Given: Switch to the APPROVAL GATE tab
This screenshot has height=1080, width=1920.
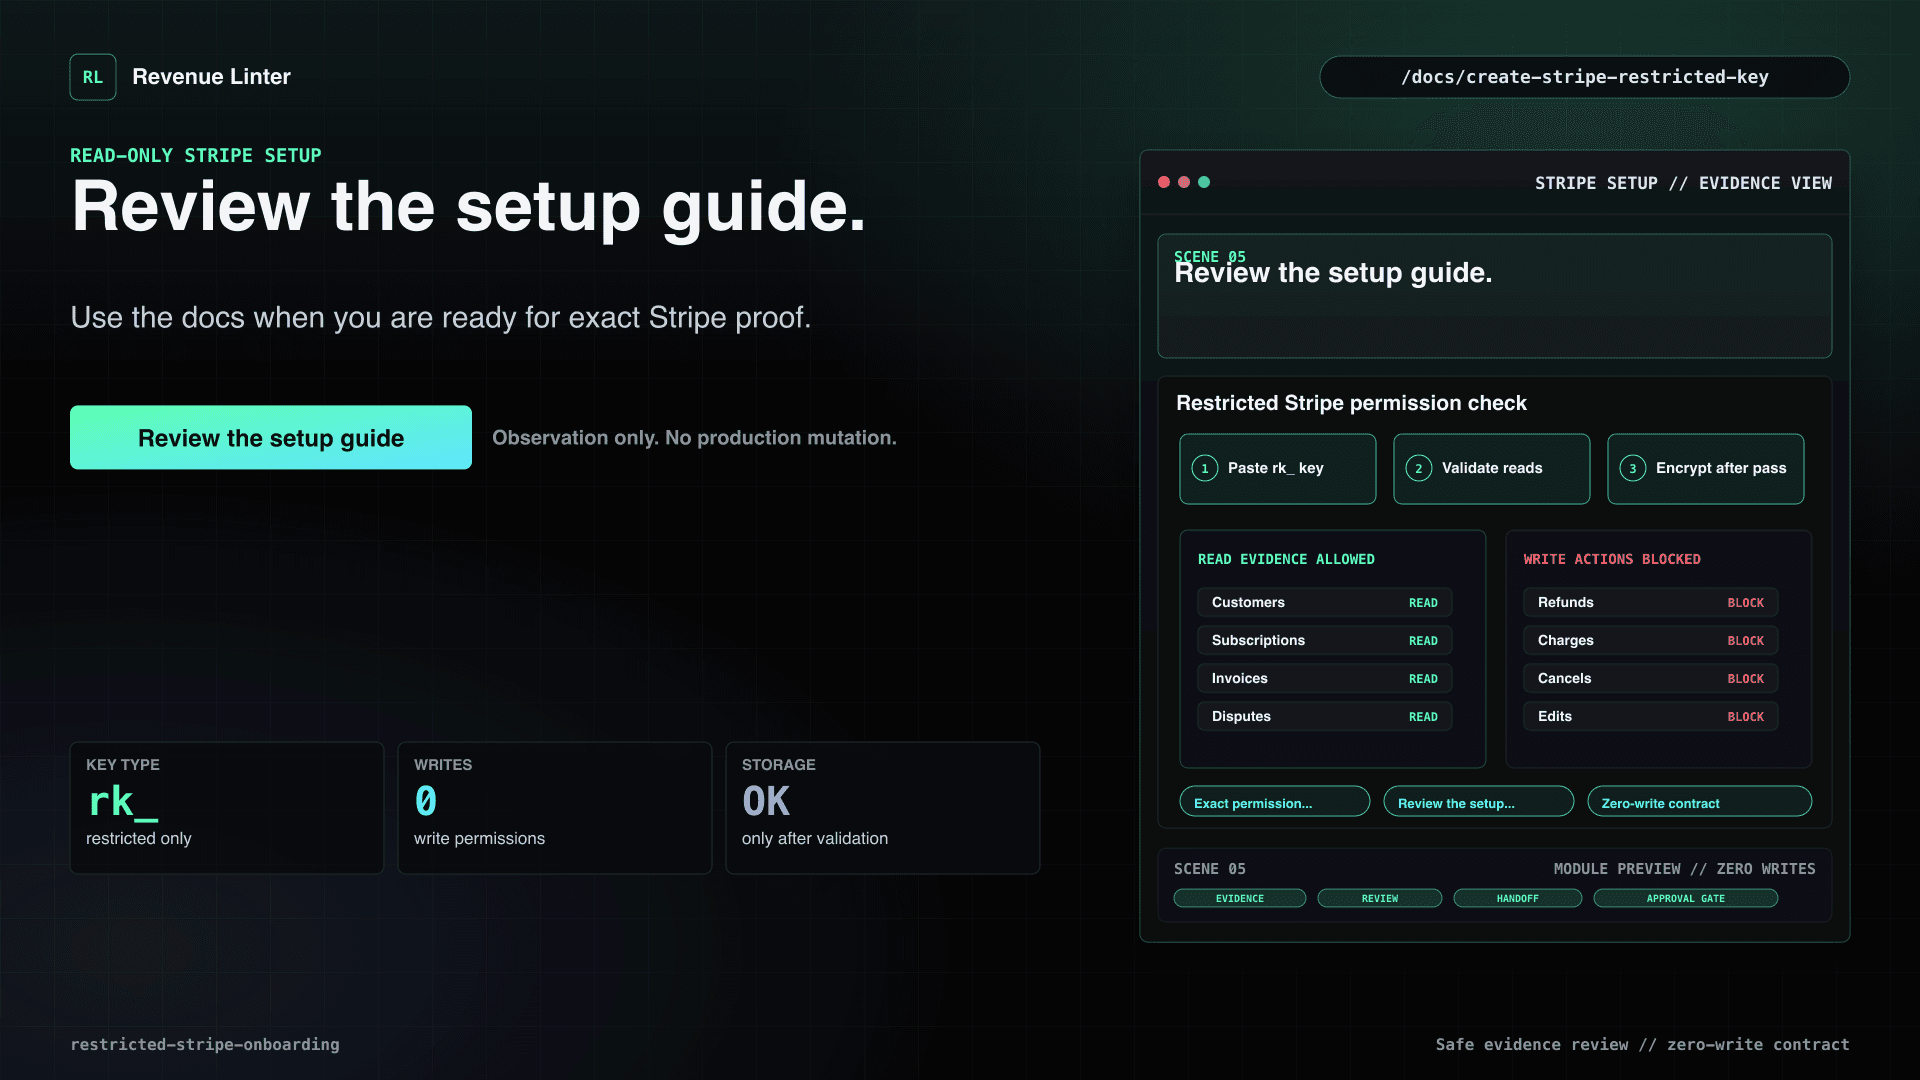Looking at the screenshot, I should [1686, 898].
